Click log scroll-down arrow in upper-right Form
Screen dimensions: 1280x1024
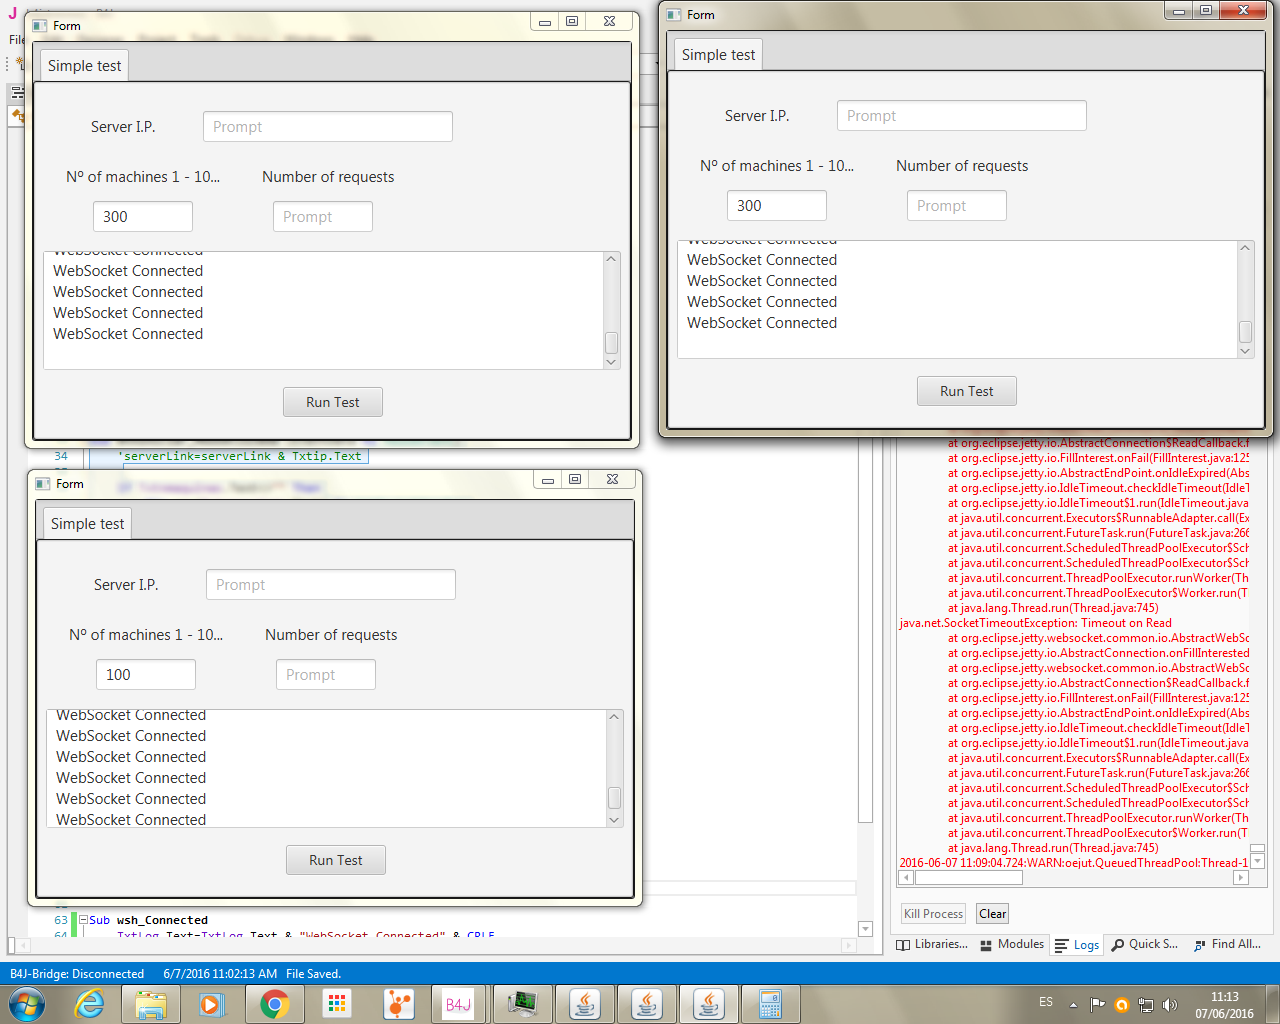(1245, 351)
